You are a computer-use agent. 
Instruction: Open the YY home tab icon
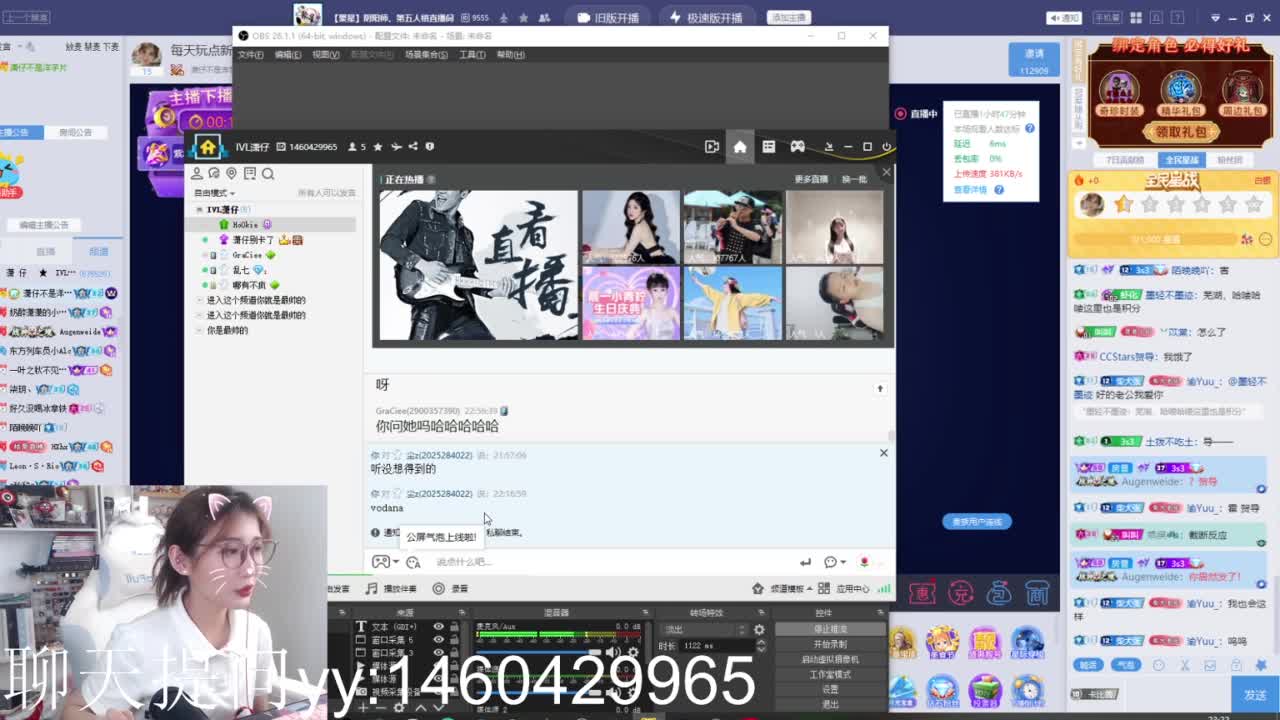[740, 147]
